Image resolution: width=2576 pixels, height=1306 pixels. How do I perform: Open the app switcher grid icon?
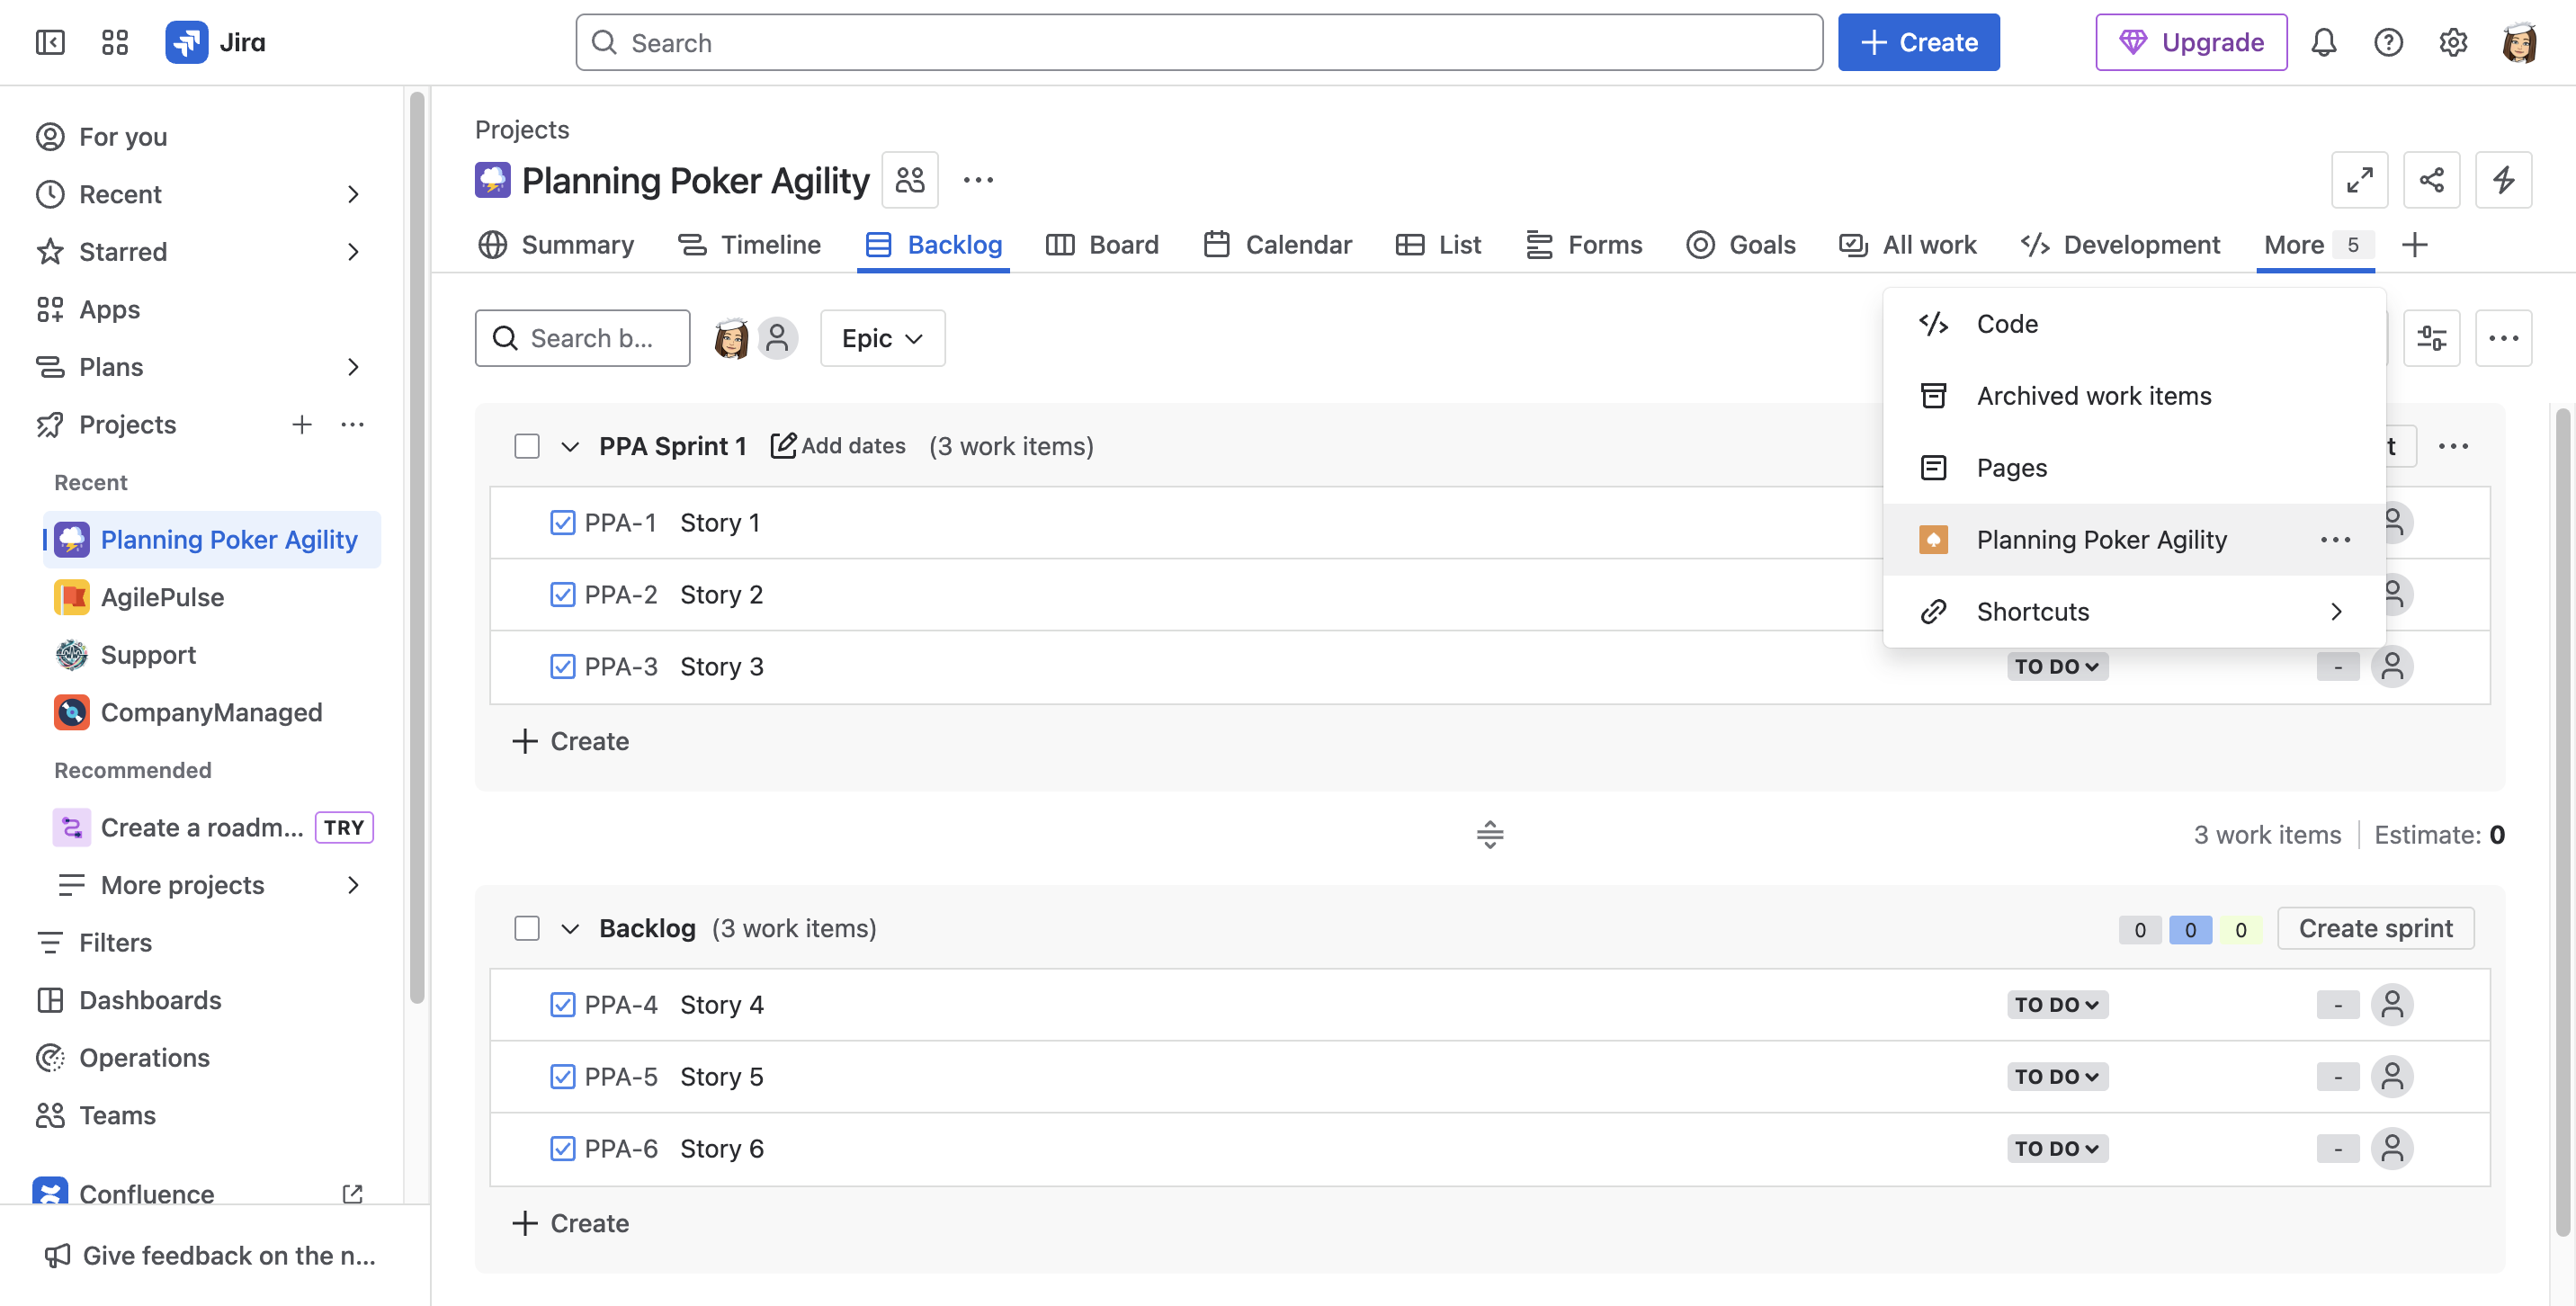pyautogui.click(x=115, y=42)
